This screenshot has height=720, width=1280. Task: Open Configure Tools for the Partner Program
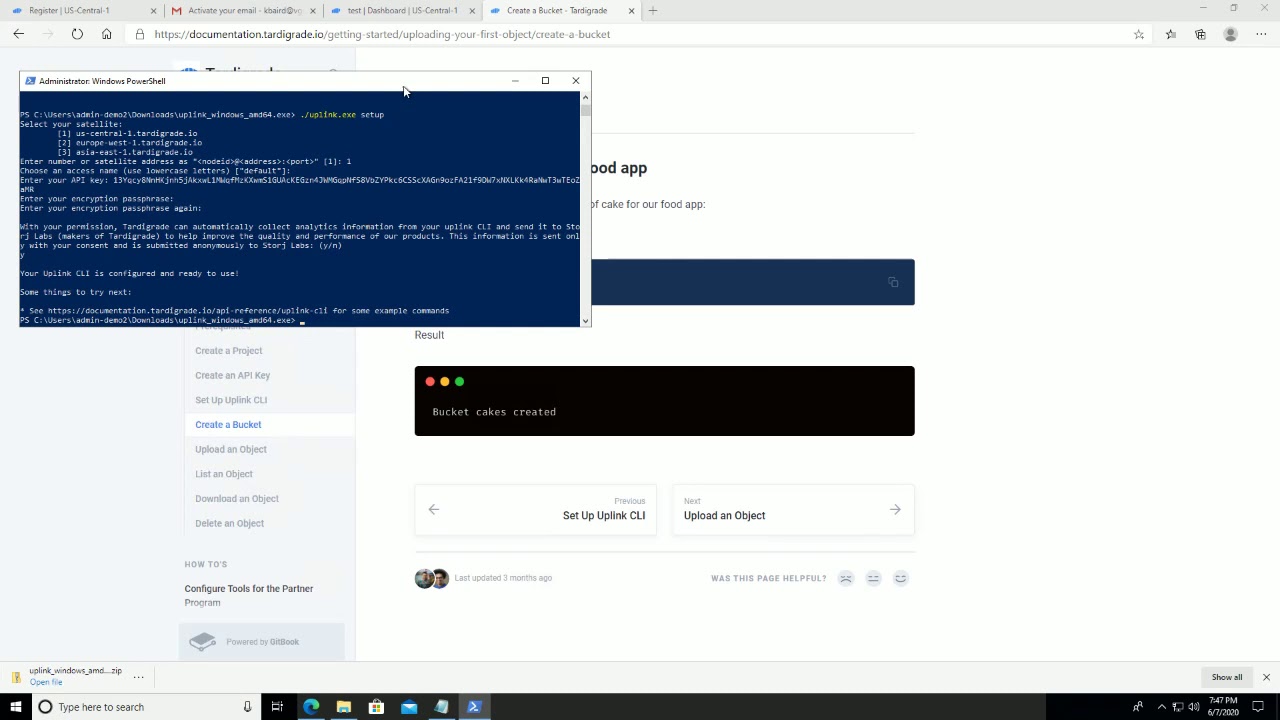click(x=249, y=595)
